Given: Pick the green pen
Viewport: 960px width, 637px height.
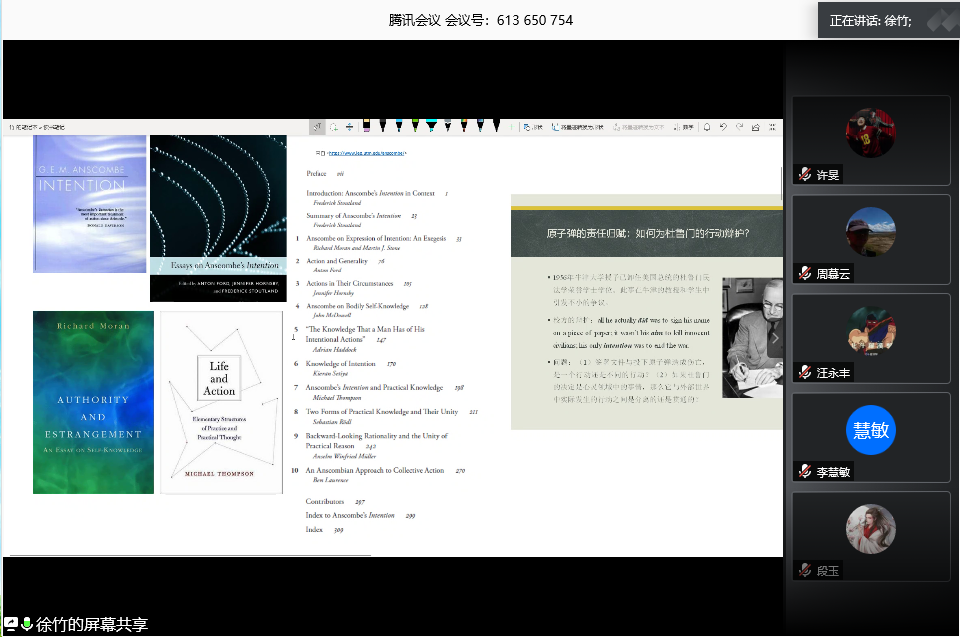Looking at the screenshot, I should (x=415, y=126).
